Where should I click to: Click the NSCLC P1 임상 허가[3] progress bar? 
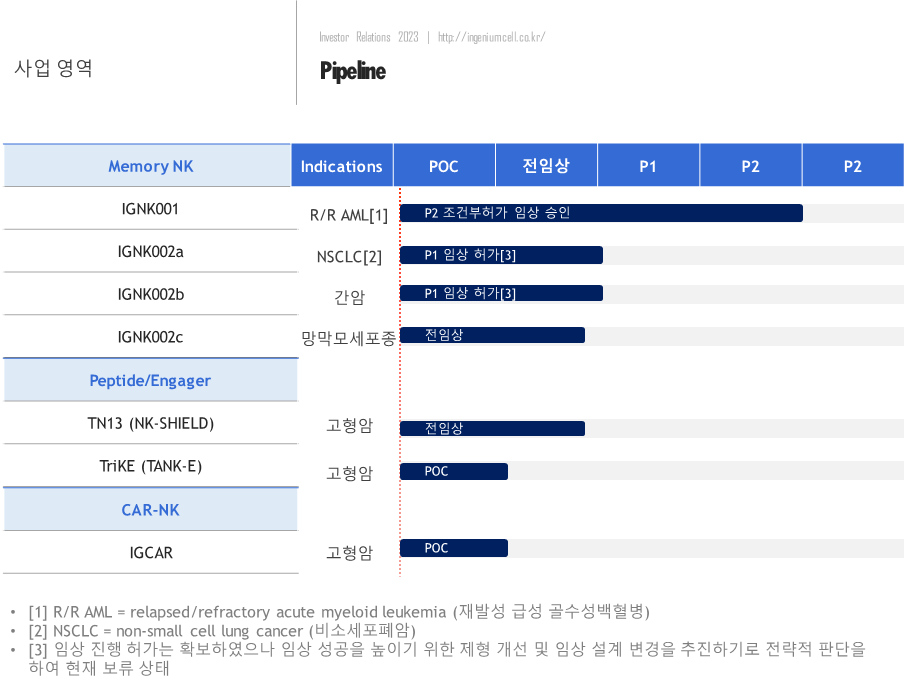pos(502,255)
